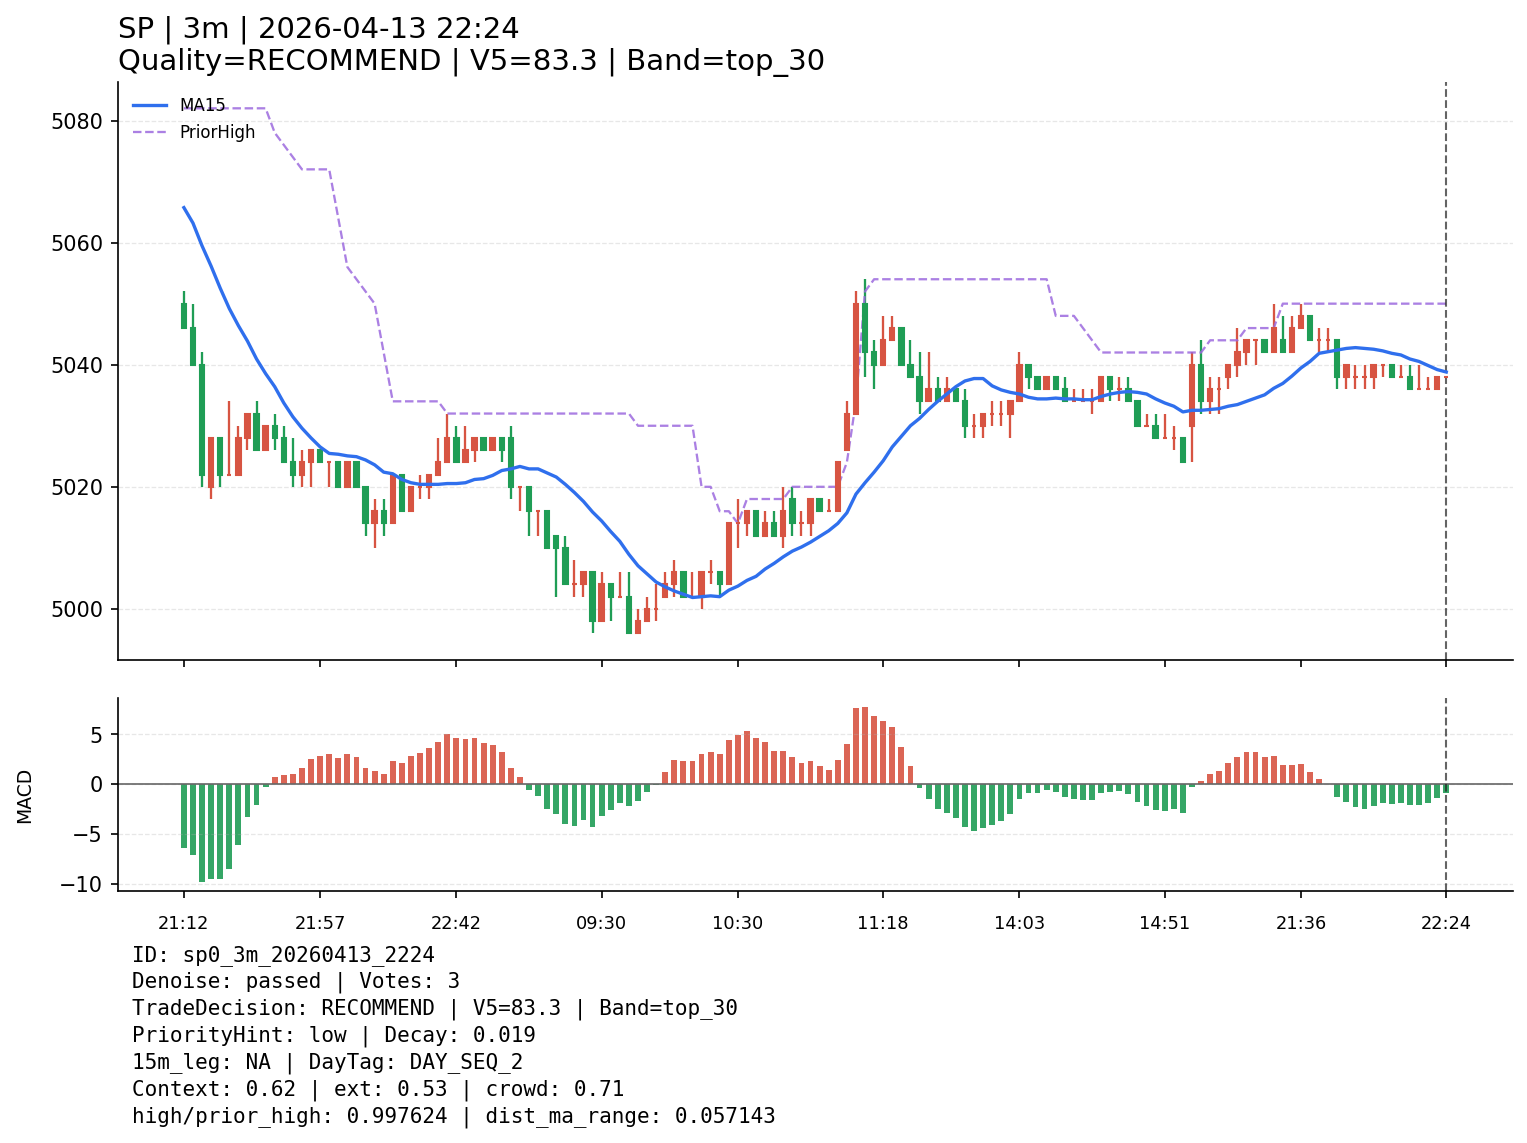Click the PriorHigh dashed purple legend swatch
The image size is (1527, 1143).
[150, 132]
